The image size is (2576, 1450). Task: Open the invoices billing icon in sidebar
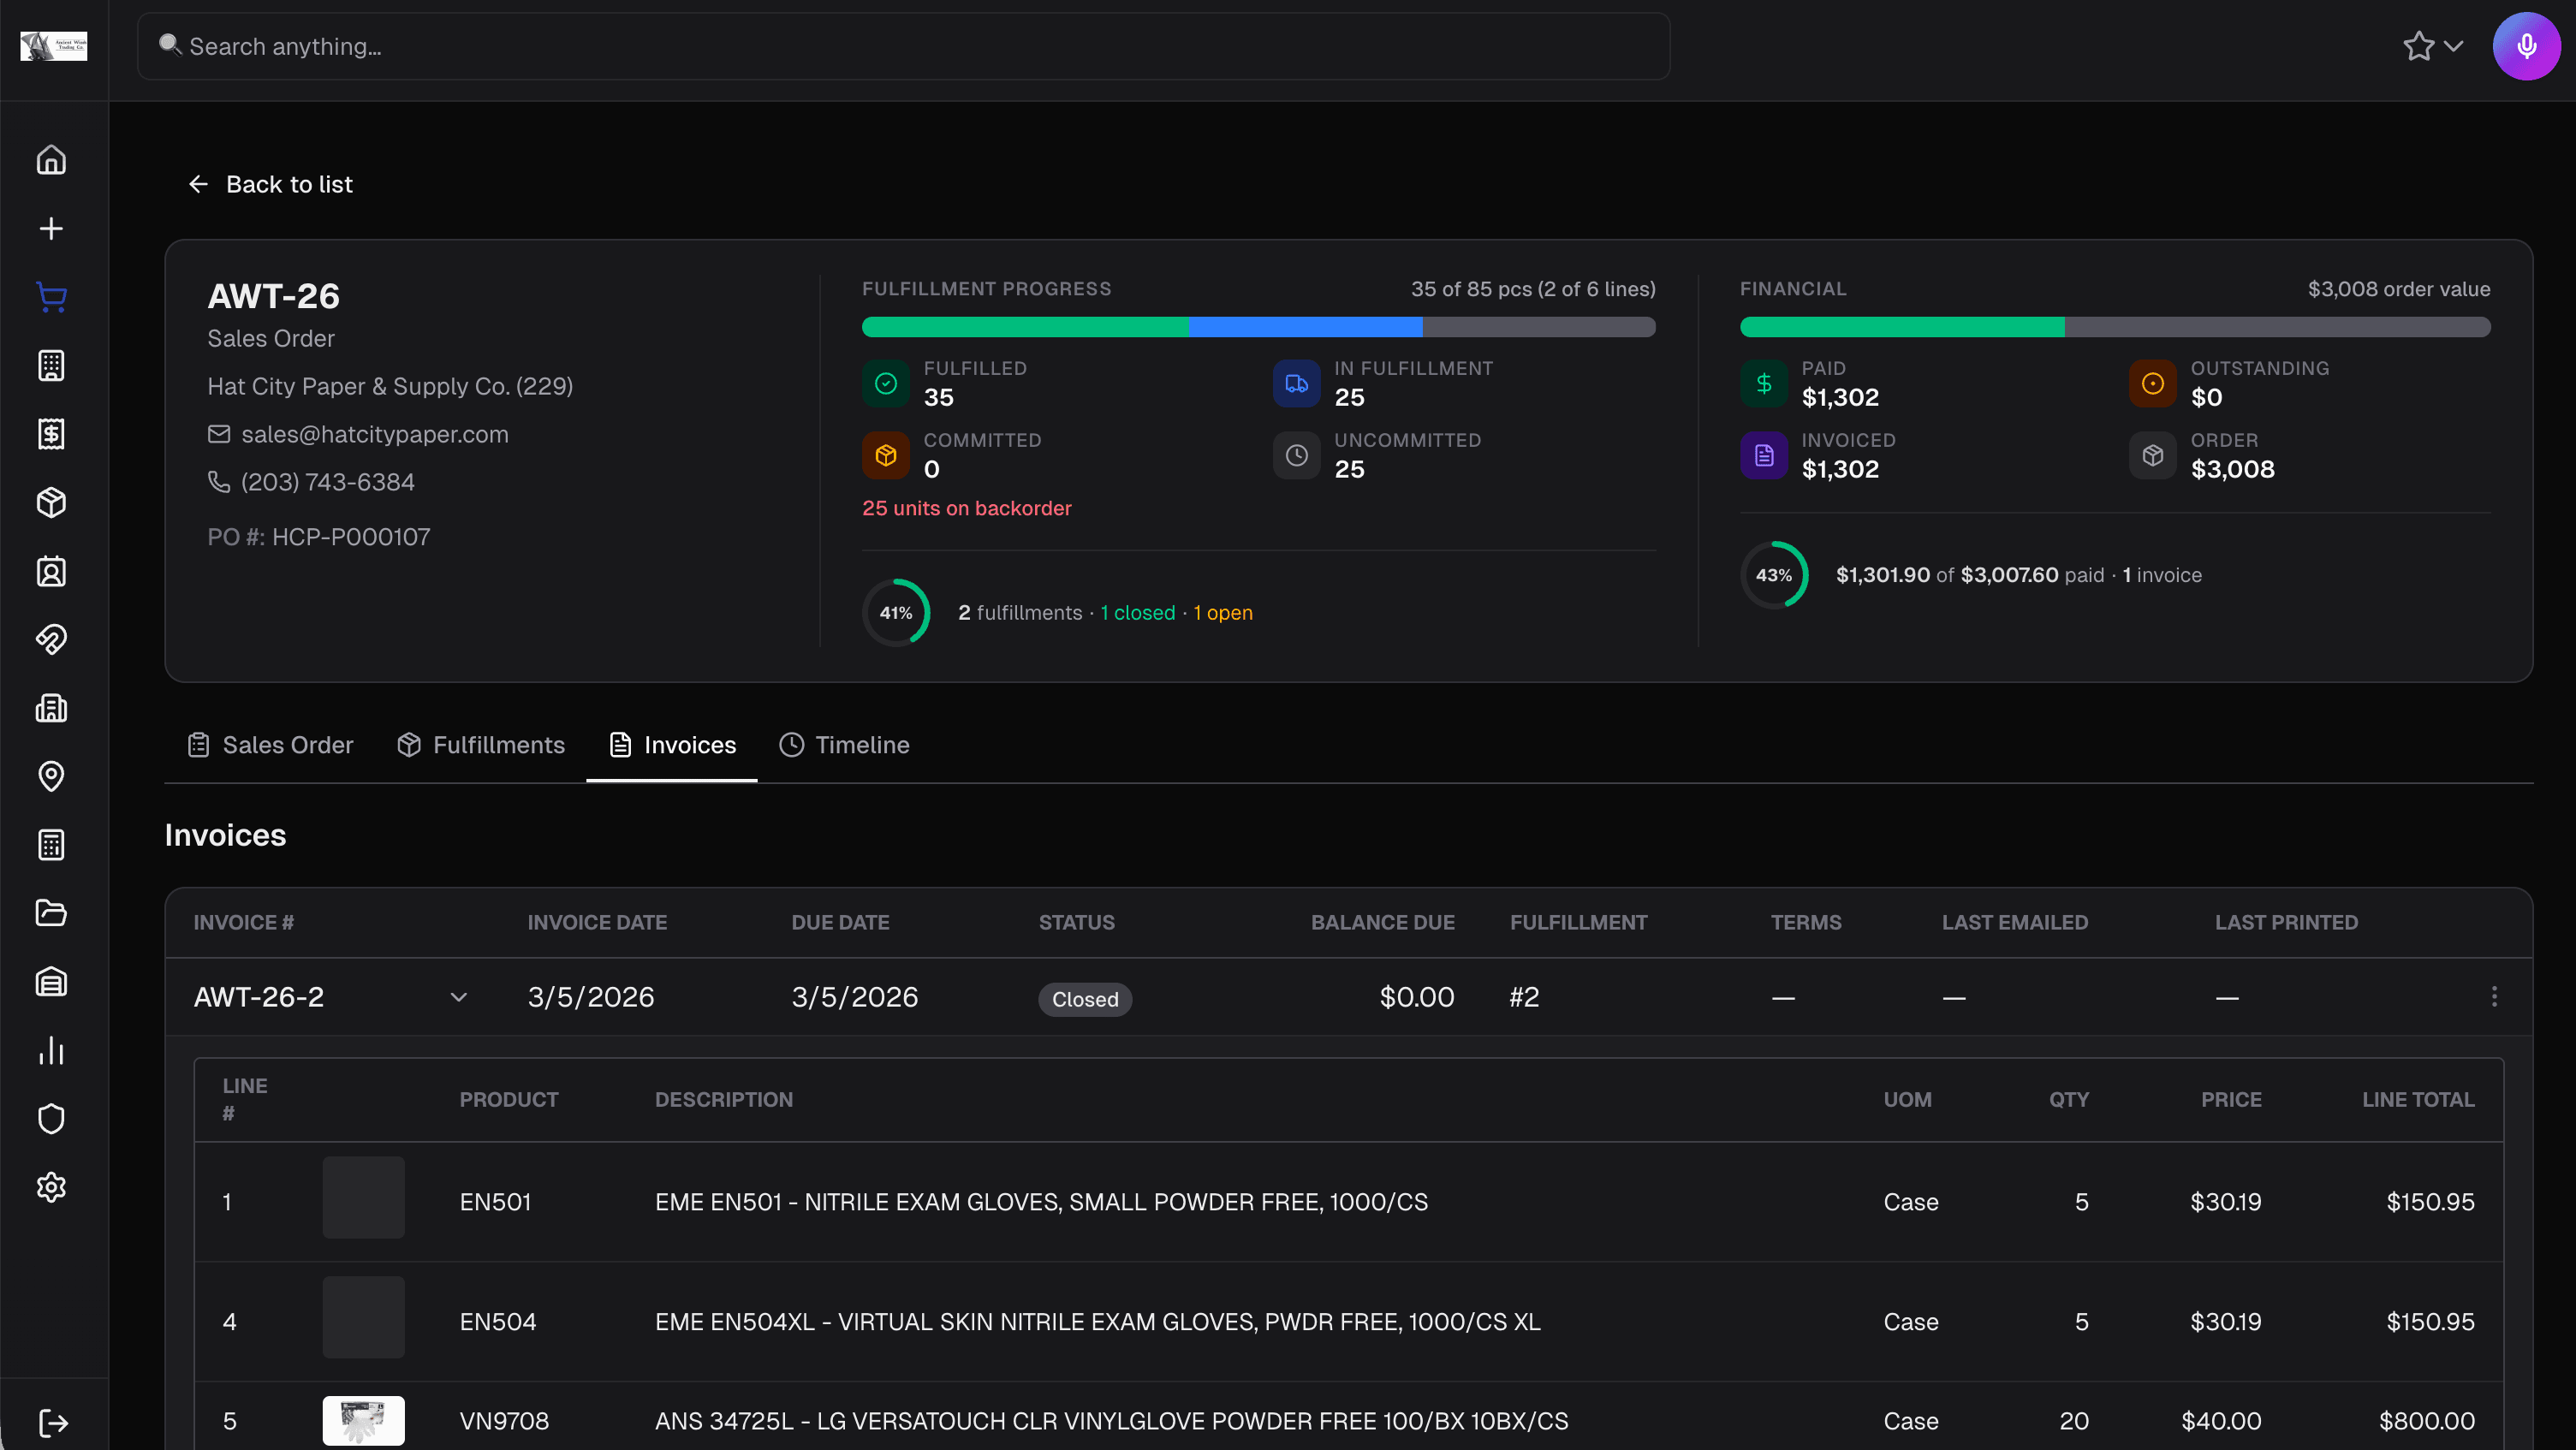click(51, 434)
